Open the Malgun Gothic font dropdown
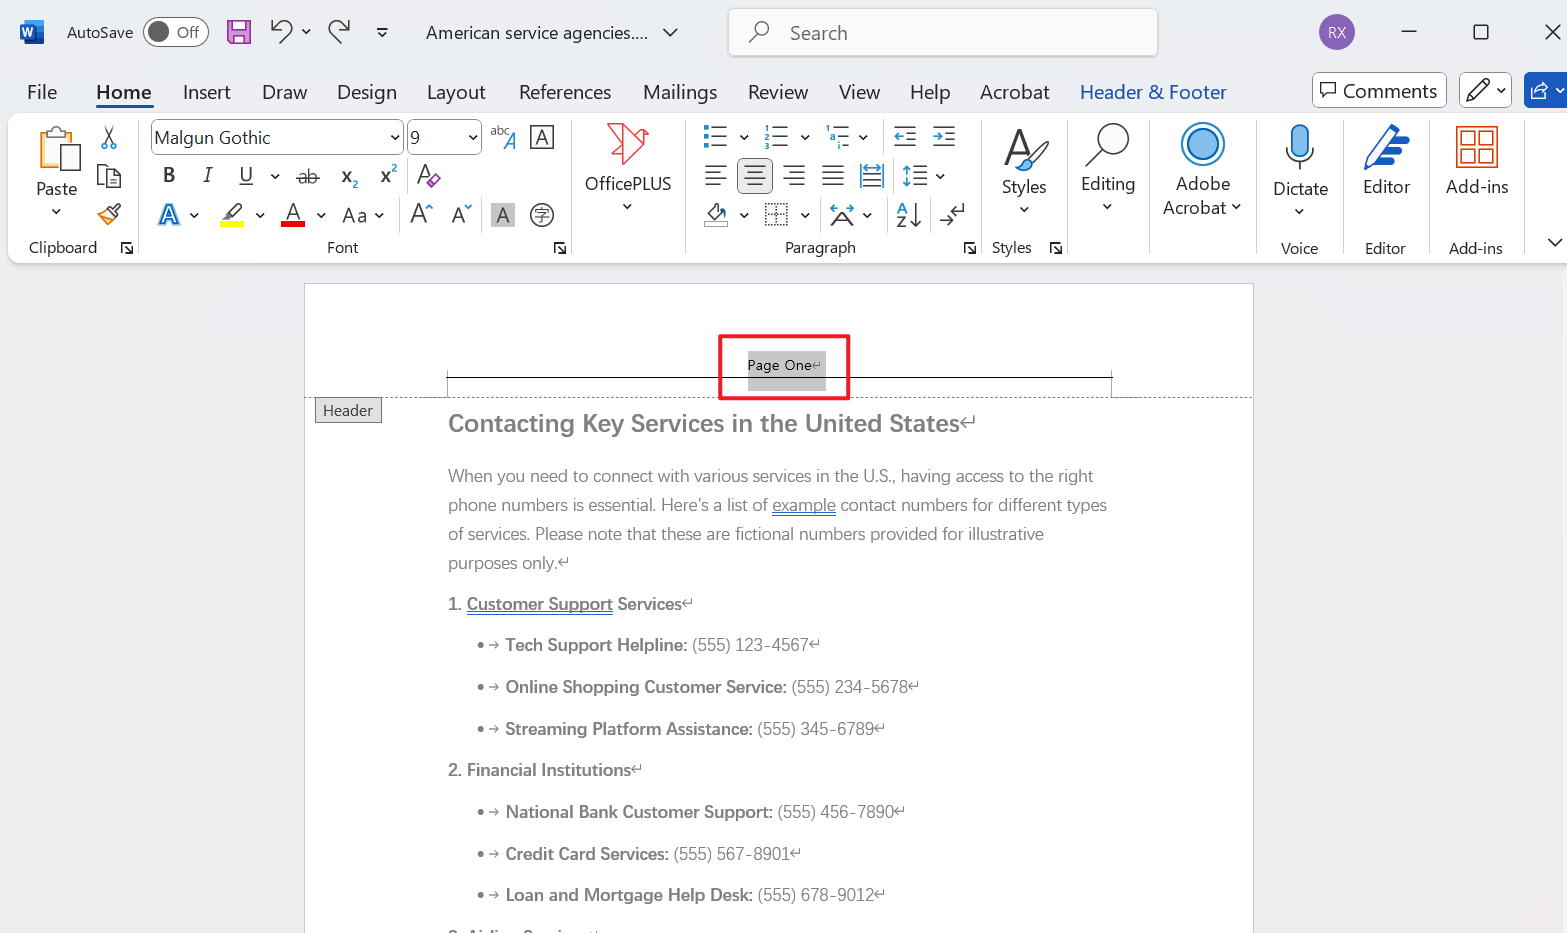This screenshot has width=1567, height=933. click(393, 137)
